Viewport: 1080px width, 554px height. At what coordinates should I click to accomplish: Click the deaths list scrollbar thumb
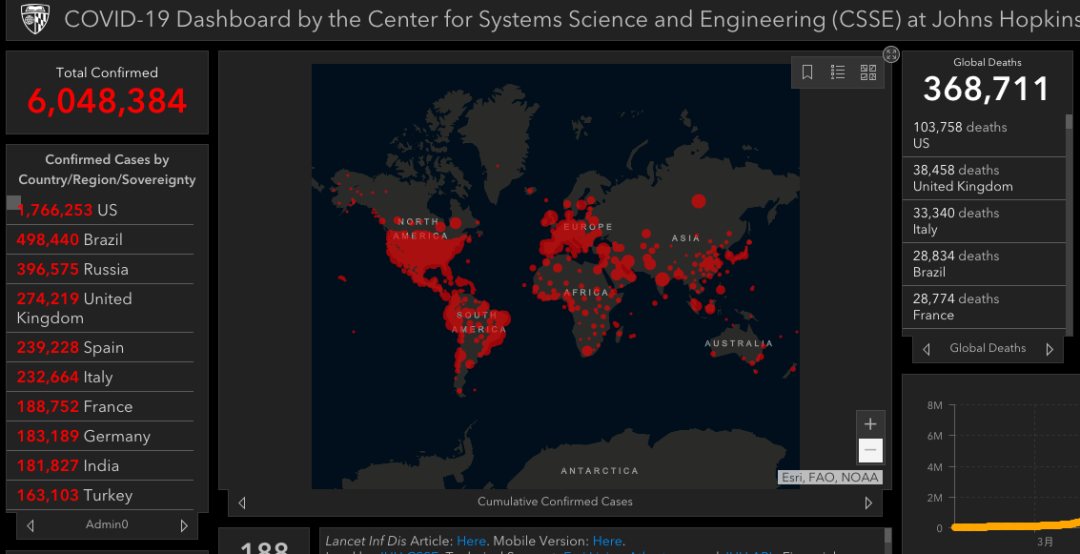pos(1069,122)
